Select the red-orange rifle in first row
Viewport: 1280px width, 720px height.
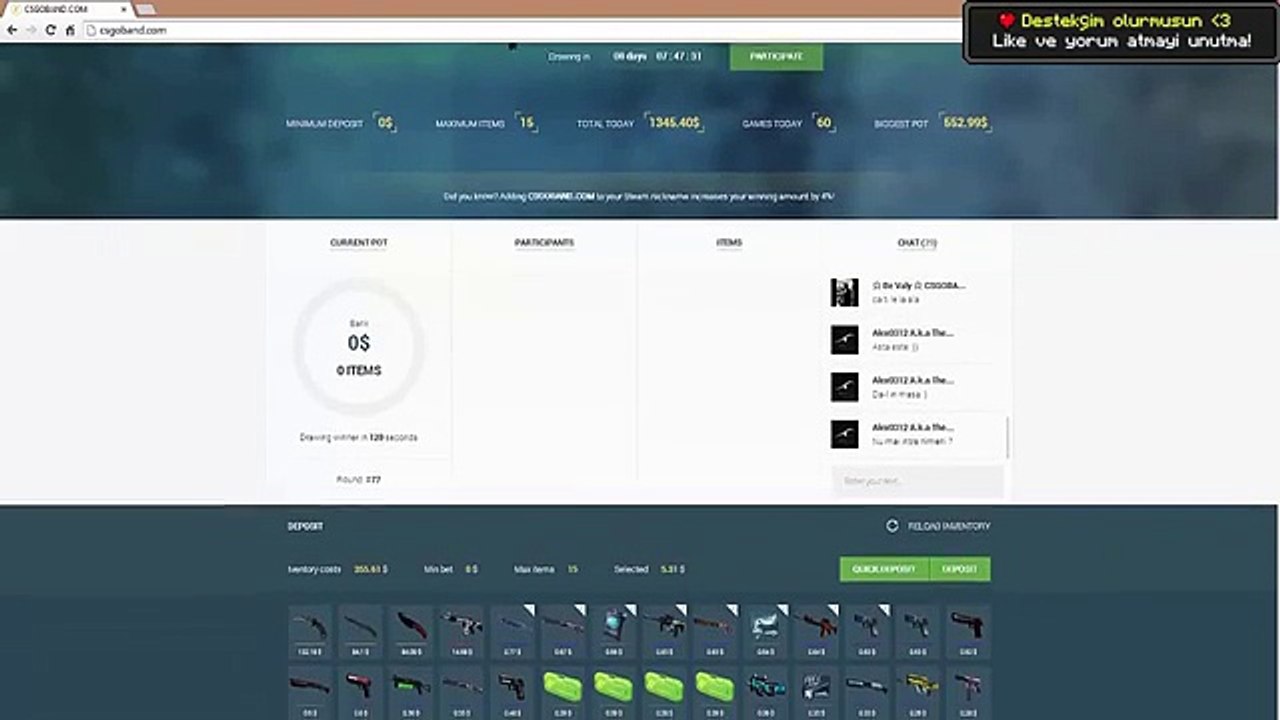(x=817, y=631)
